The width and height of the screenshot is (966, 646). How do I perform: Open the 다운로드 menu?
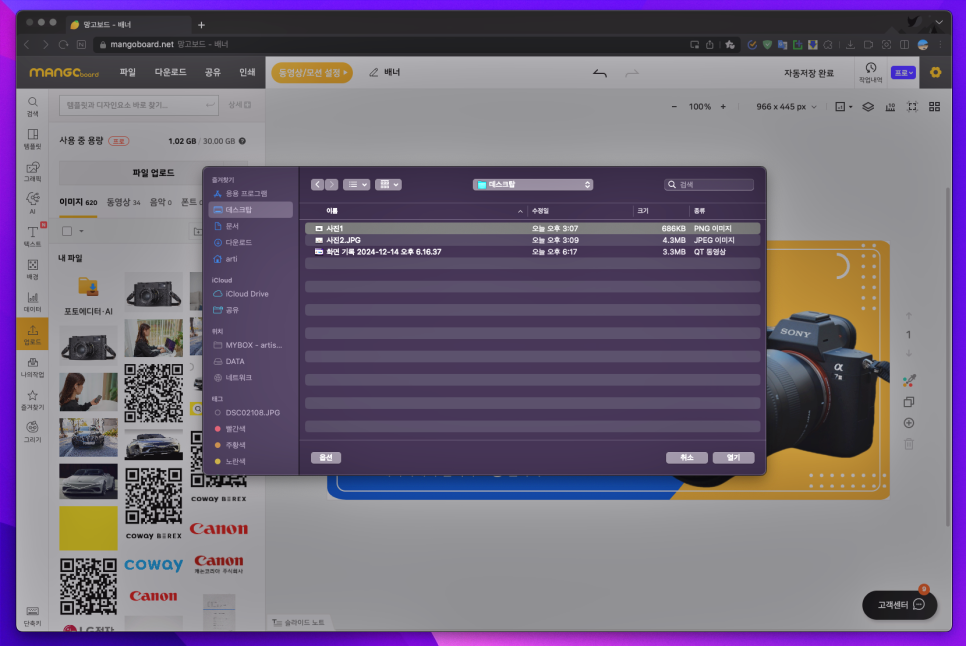[171, 72]
